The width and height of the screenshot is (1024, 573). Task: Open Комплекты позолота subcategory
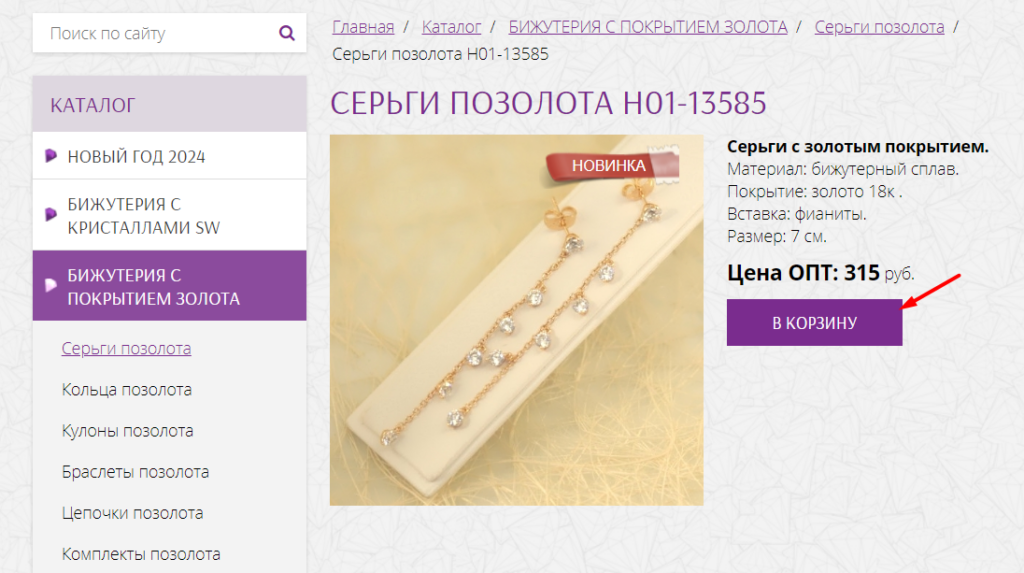(141, 554)
